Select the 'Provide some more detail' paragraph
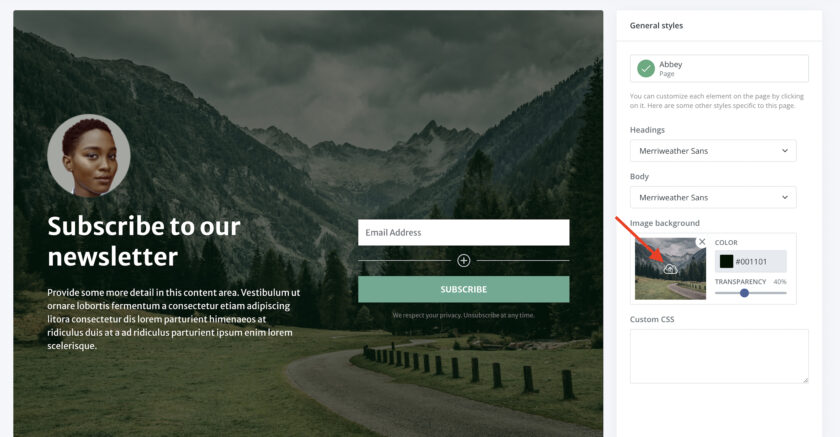840x437 pixels. coord(174,319)
